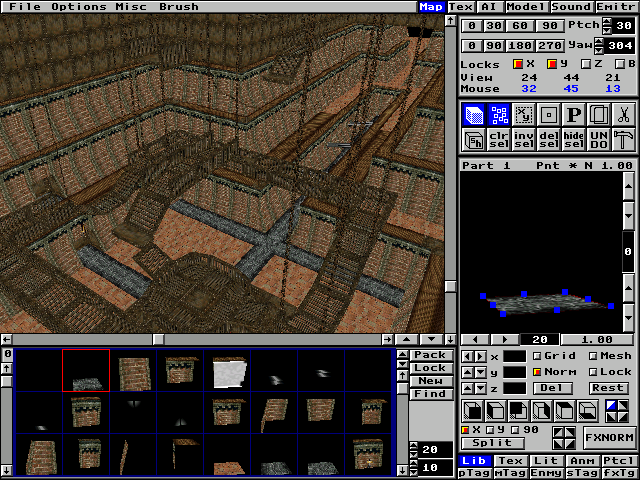Enable the B lock checkbox
Viewport: 640px width, 480px height.
pos(620,64)
